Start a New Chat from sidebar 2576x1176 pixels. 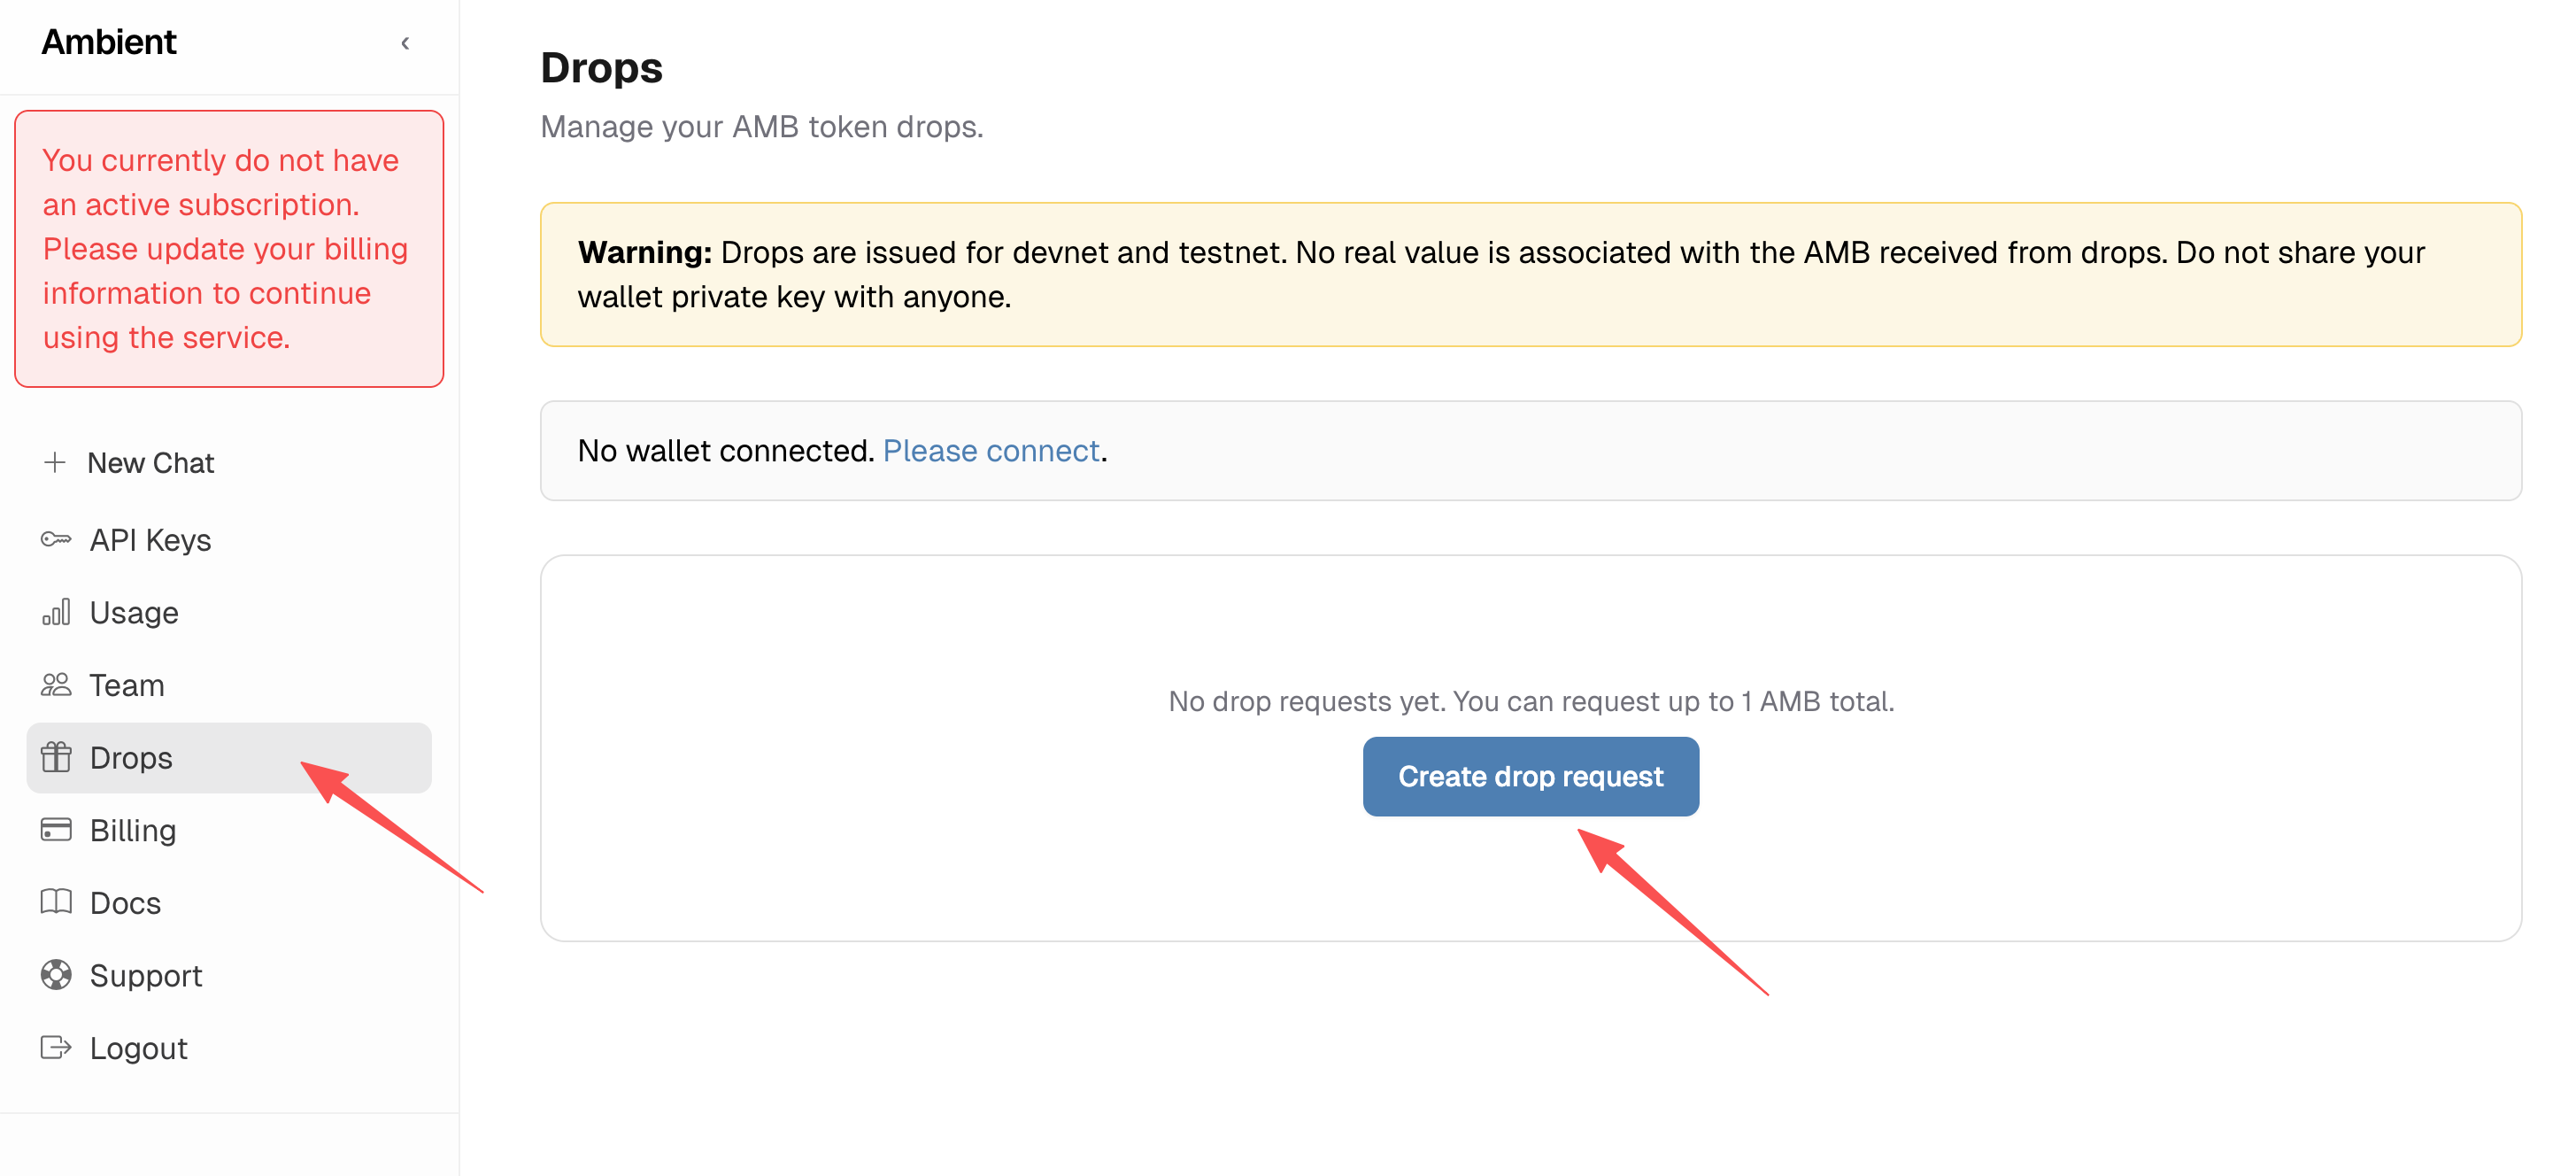pos(150,463)
